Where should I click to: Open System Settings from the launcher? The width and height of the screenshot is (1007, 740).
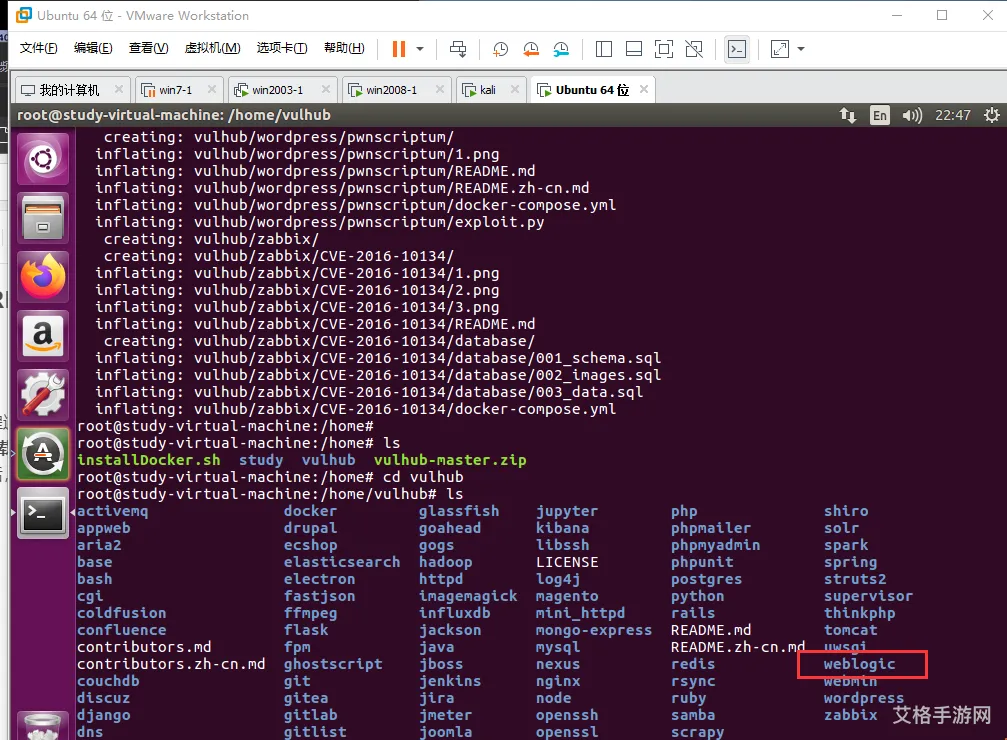43,395
